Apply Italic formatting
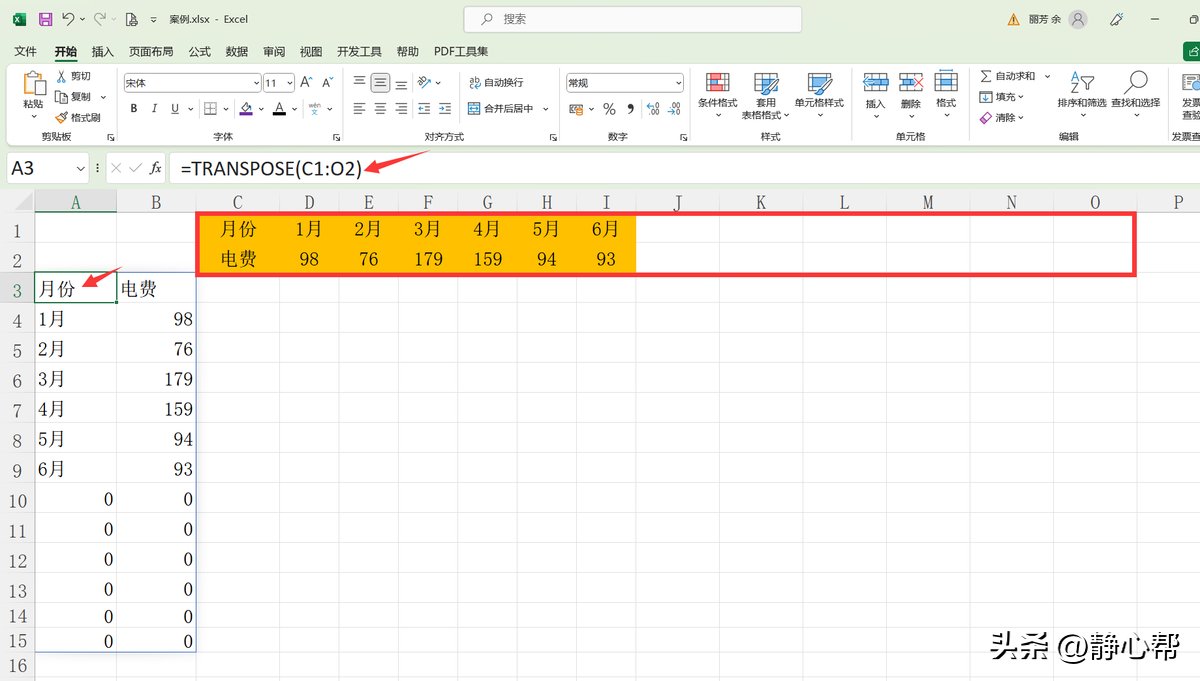The width and height of the screenshot is (1200, 681). (x=153, y=109)
